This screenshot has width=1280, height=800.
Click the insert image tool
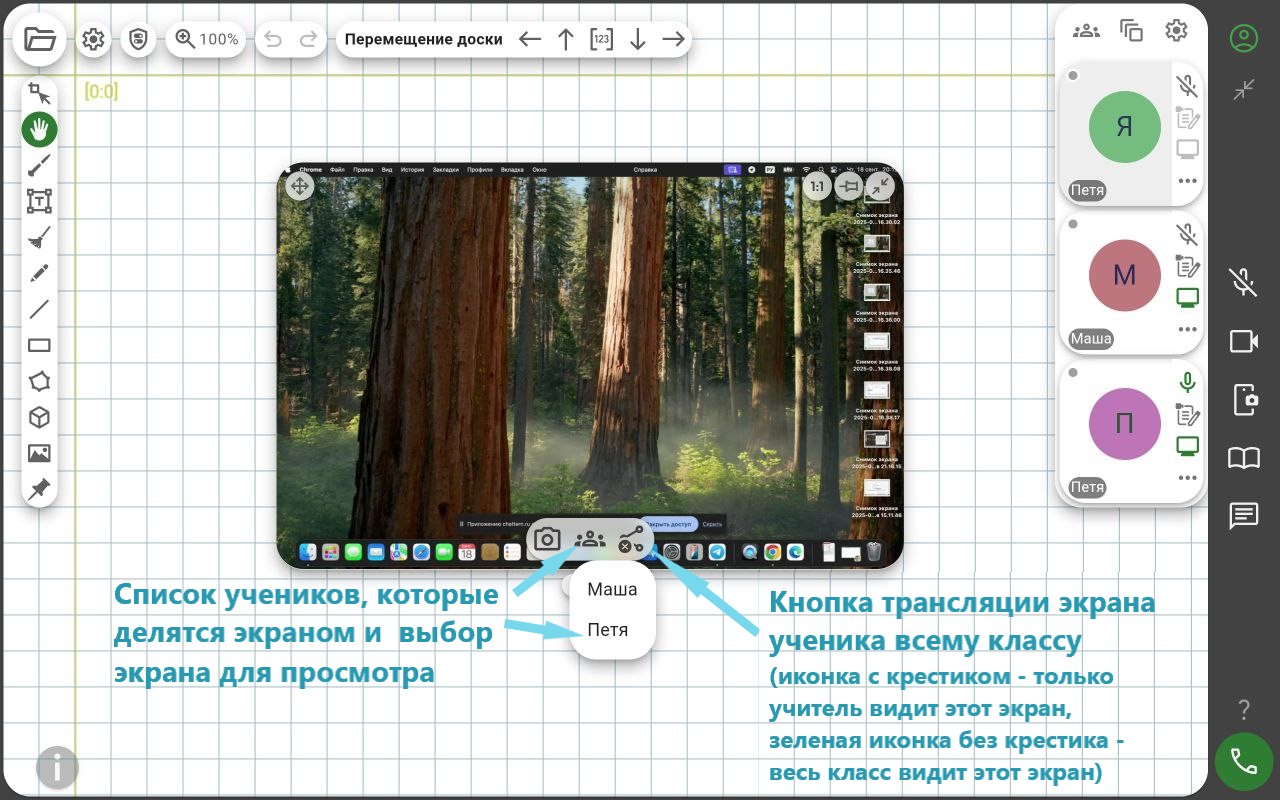coord(39,454)
